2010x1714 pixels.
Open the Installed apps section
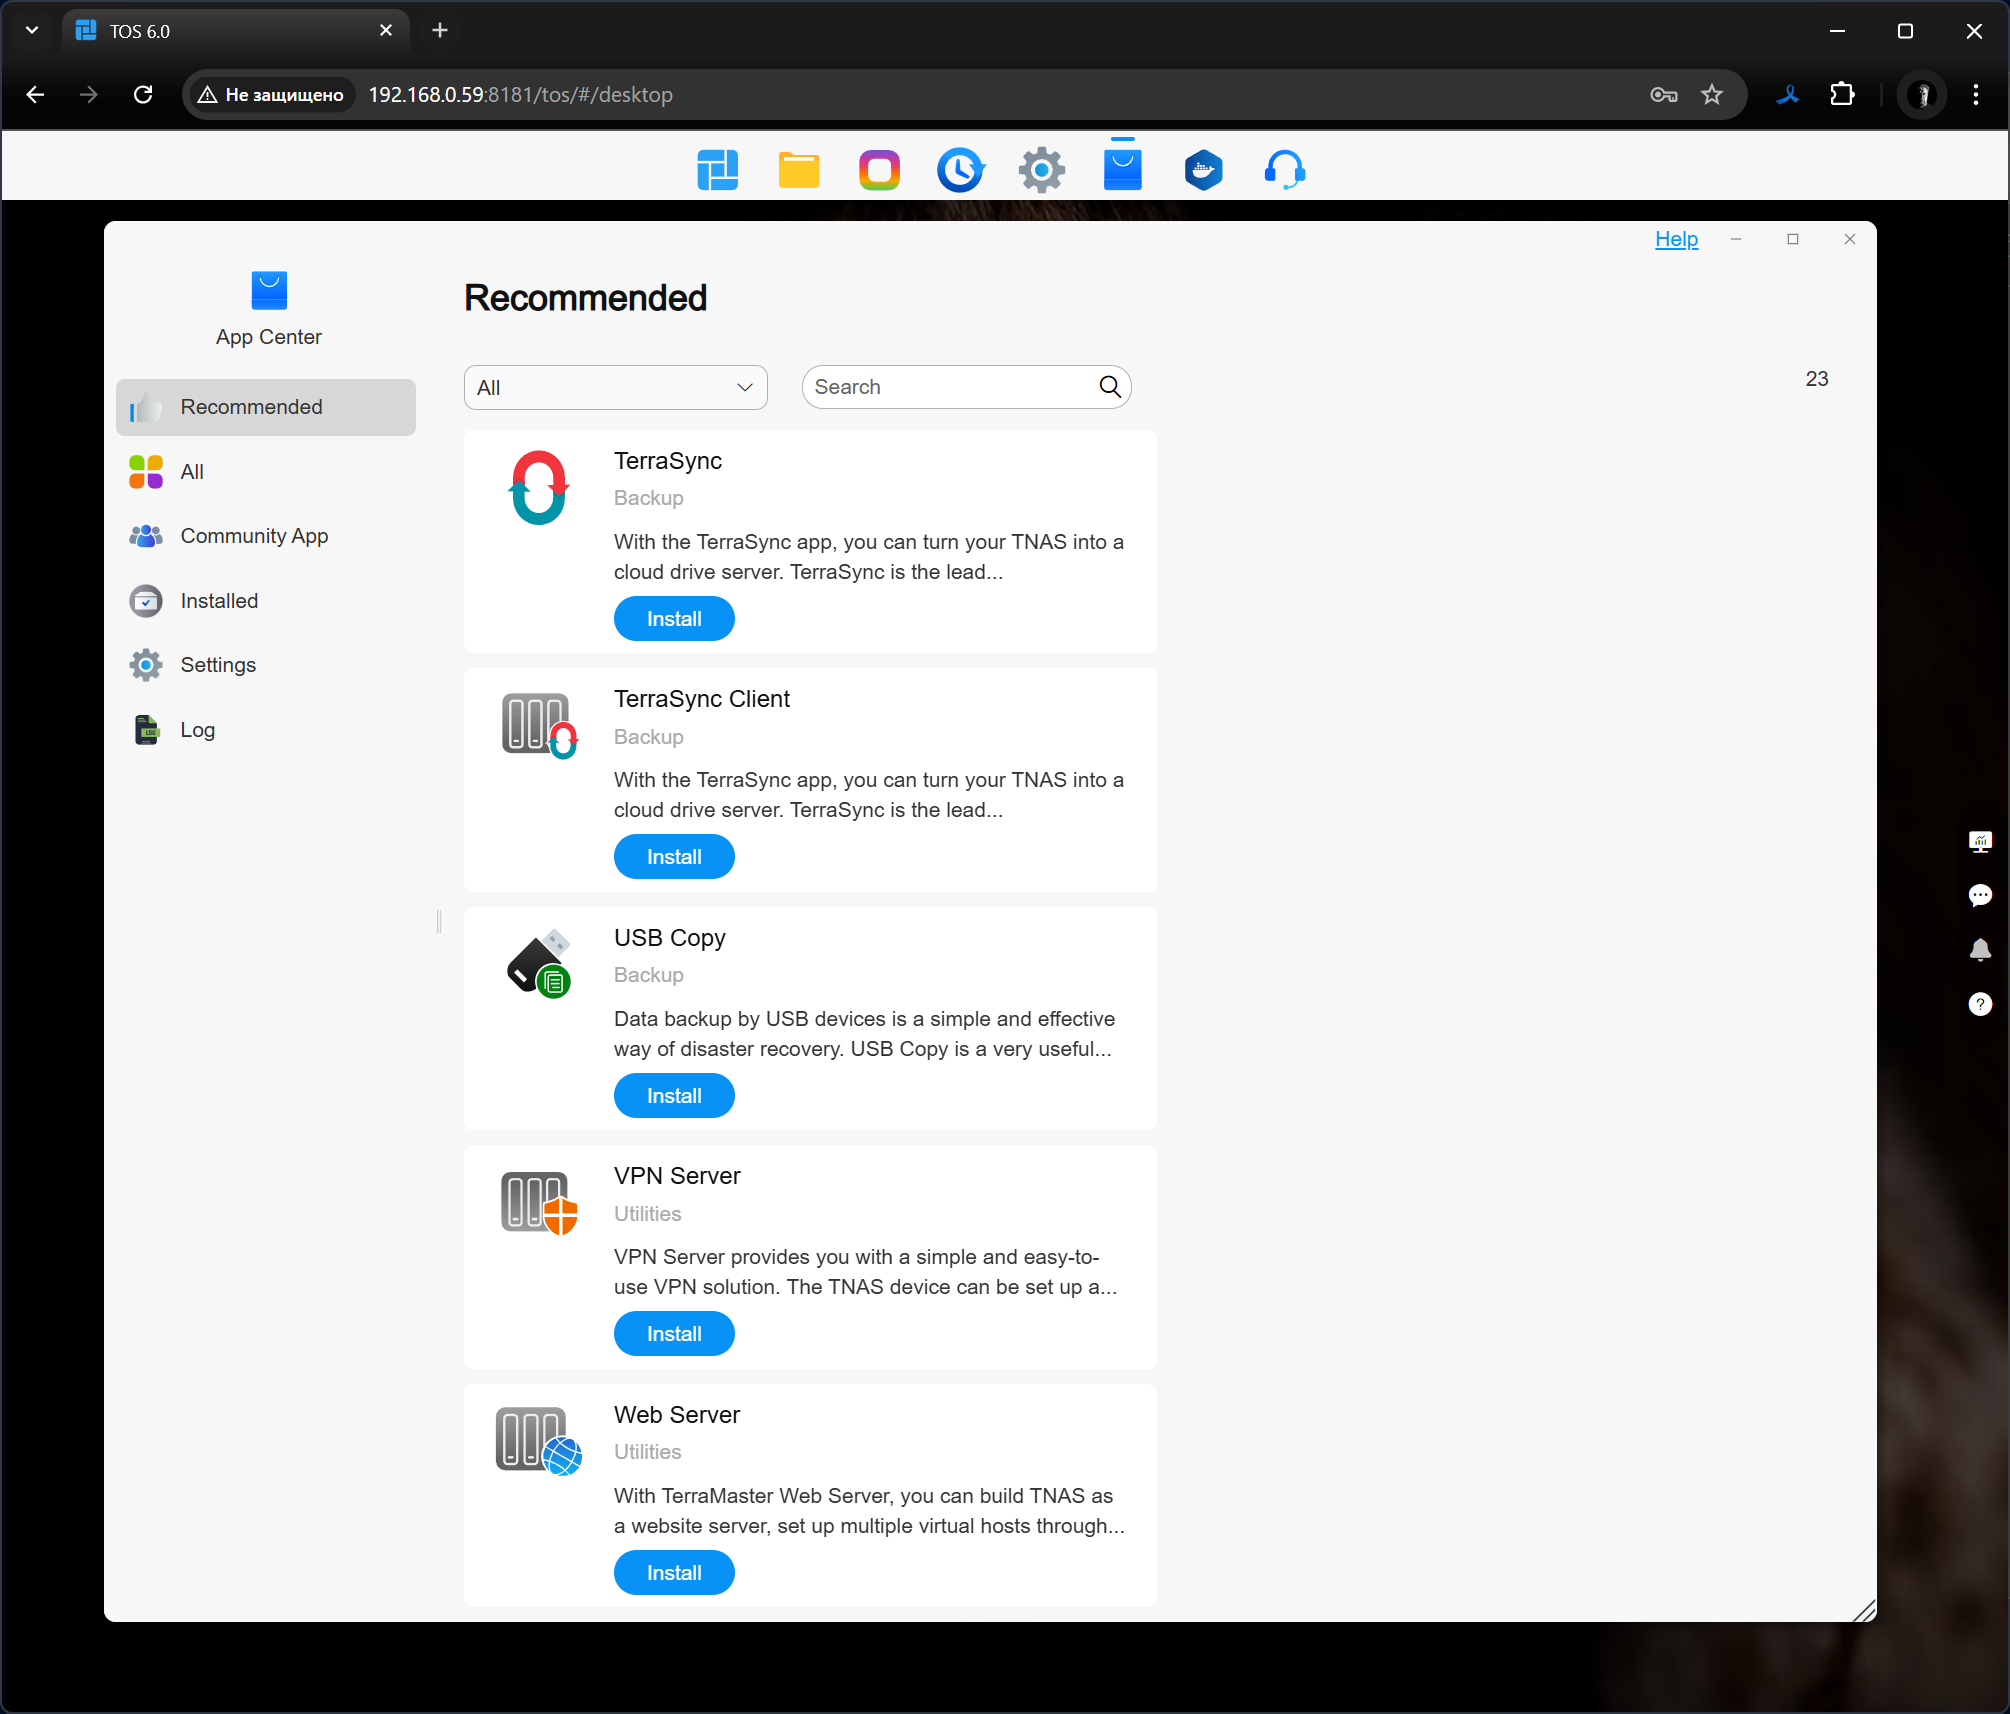click(x=219, y=601)
